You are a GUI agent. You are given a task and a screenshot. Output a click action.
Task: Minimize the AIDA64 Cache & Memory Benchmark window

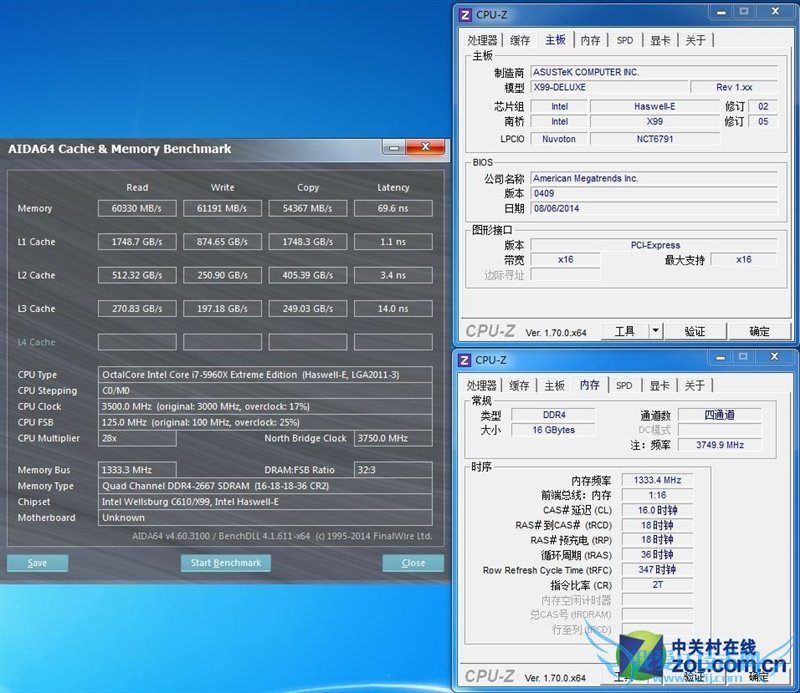coord(393,148)
